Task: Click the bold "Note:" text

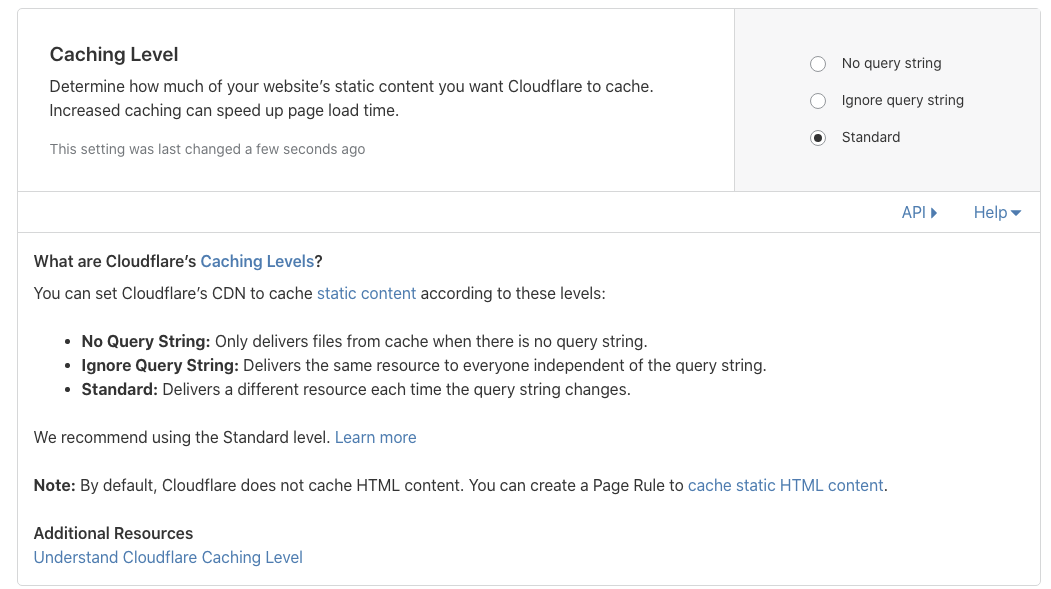Action: pyautogui.click(x=54, y=485)
